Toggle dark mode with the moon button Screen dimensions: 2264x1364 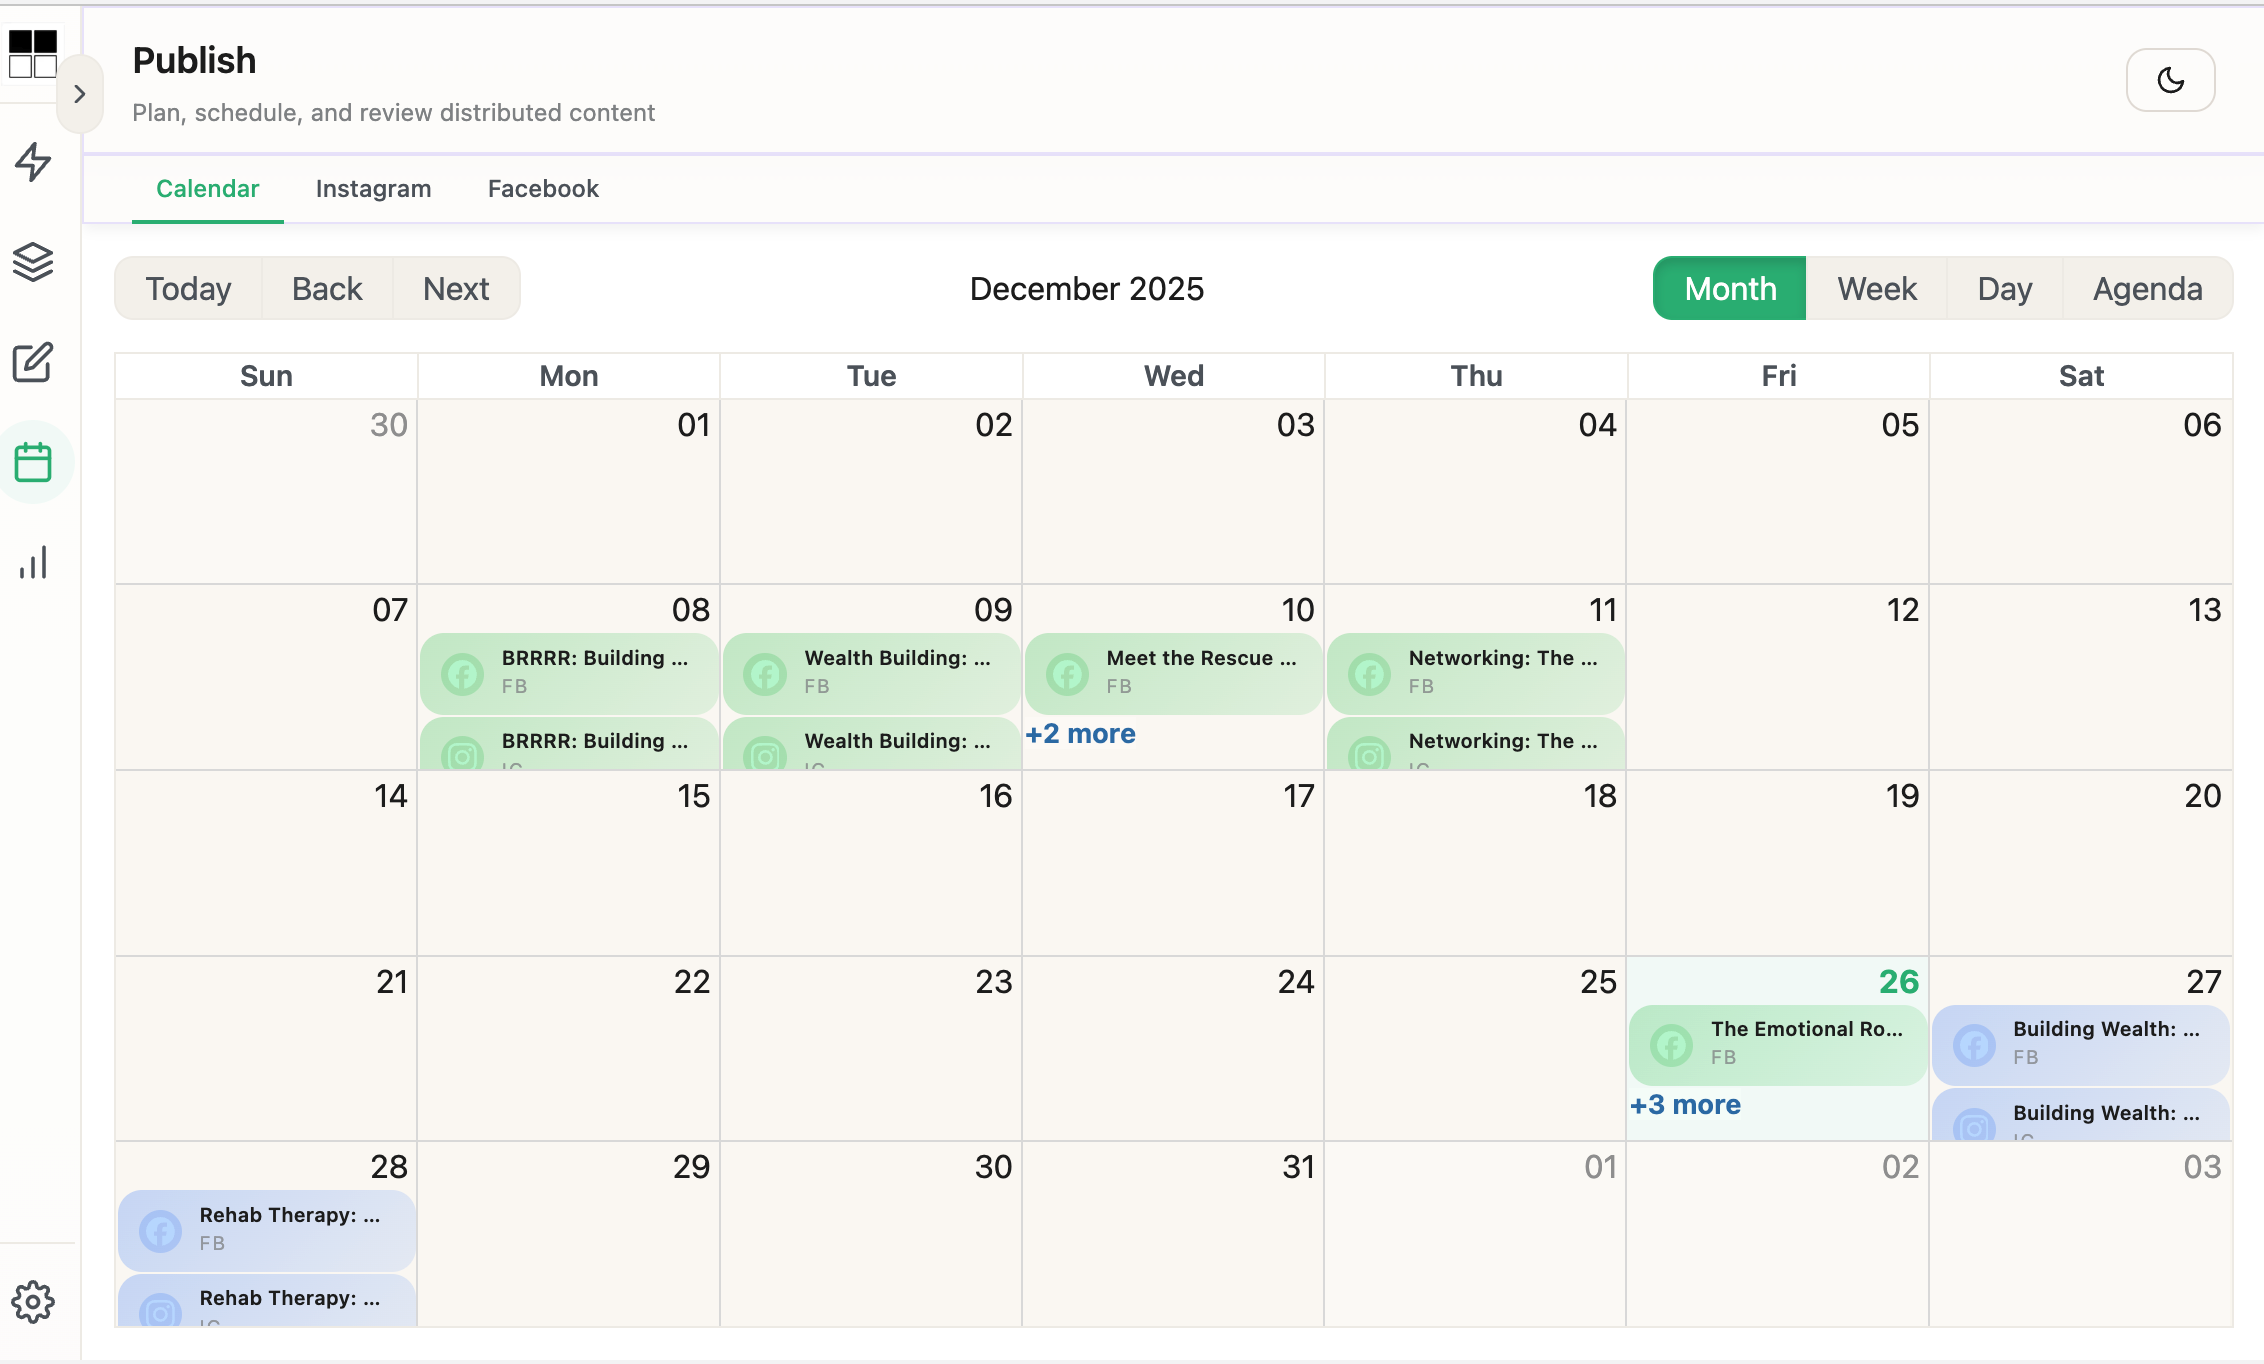(x=2170, y=80)
